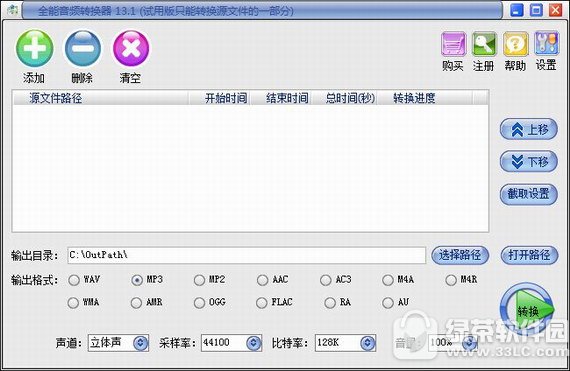Screen dimensions: 570x371
Task: Minimize the converter window
Action: (517, 10)
